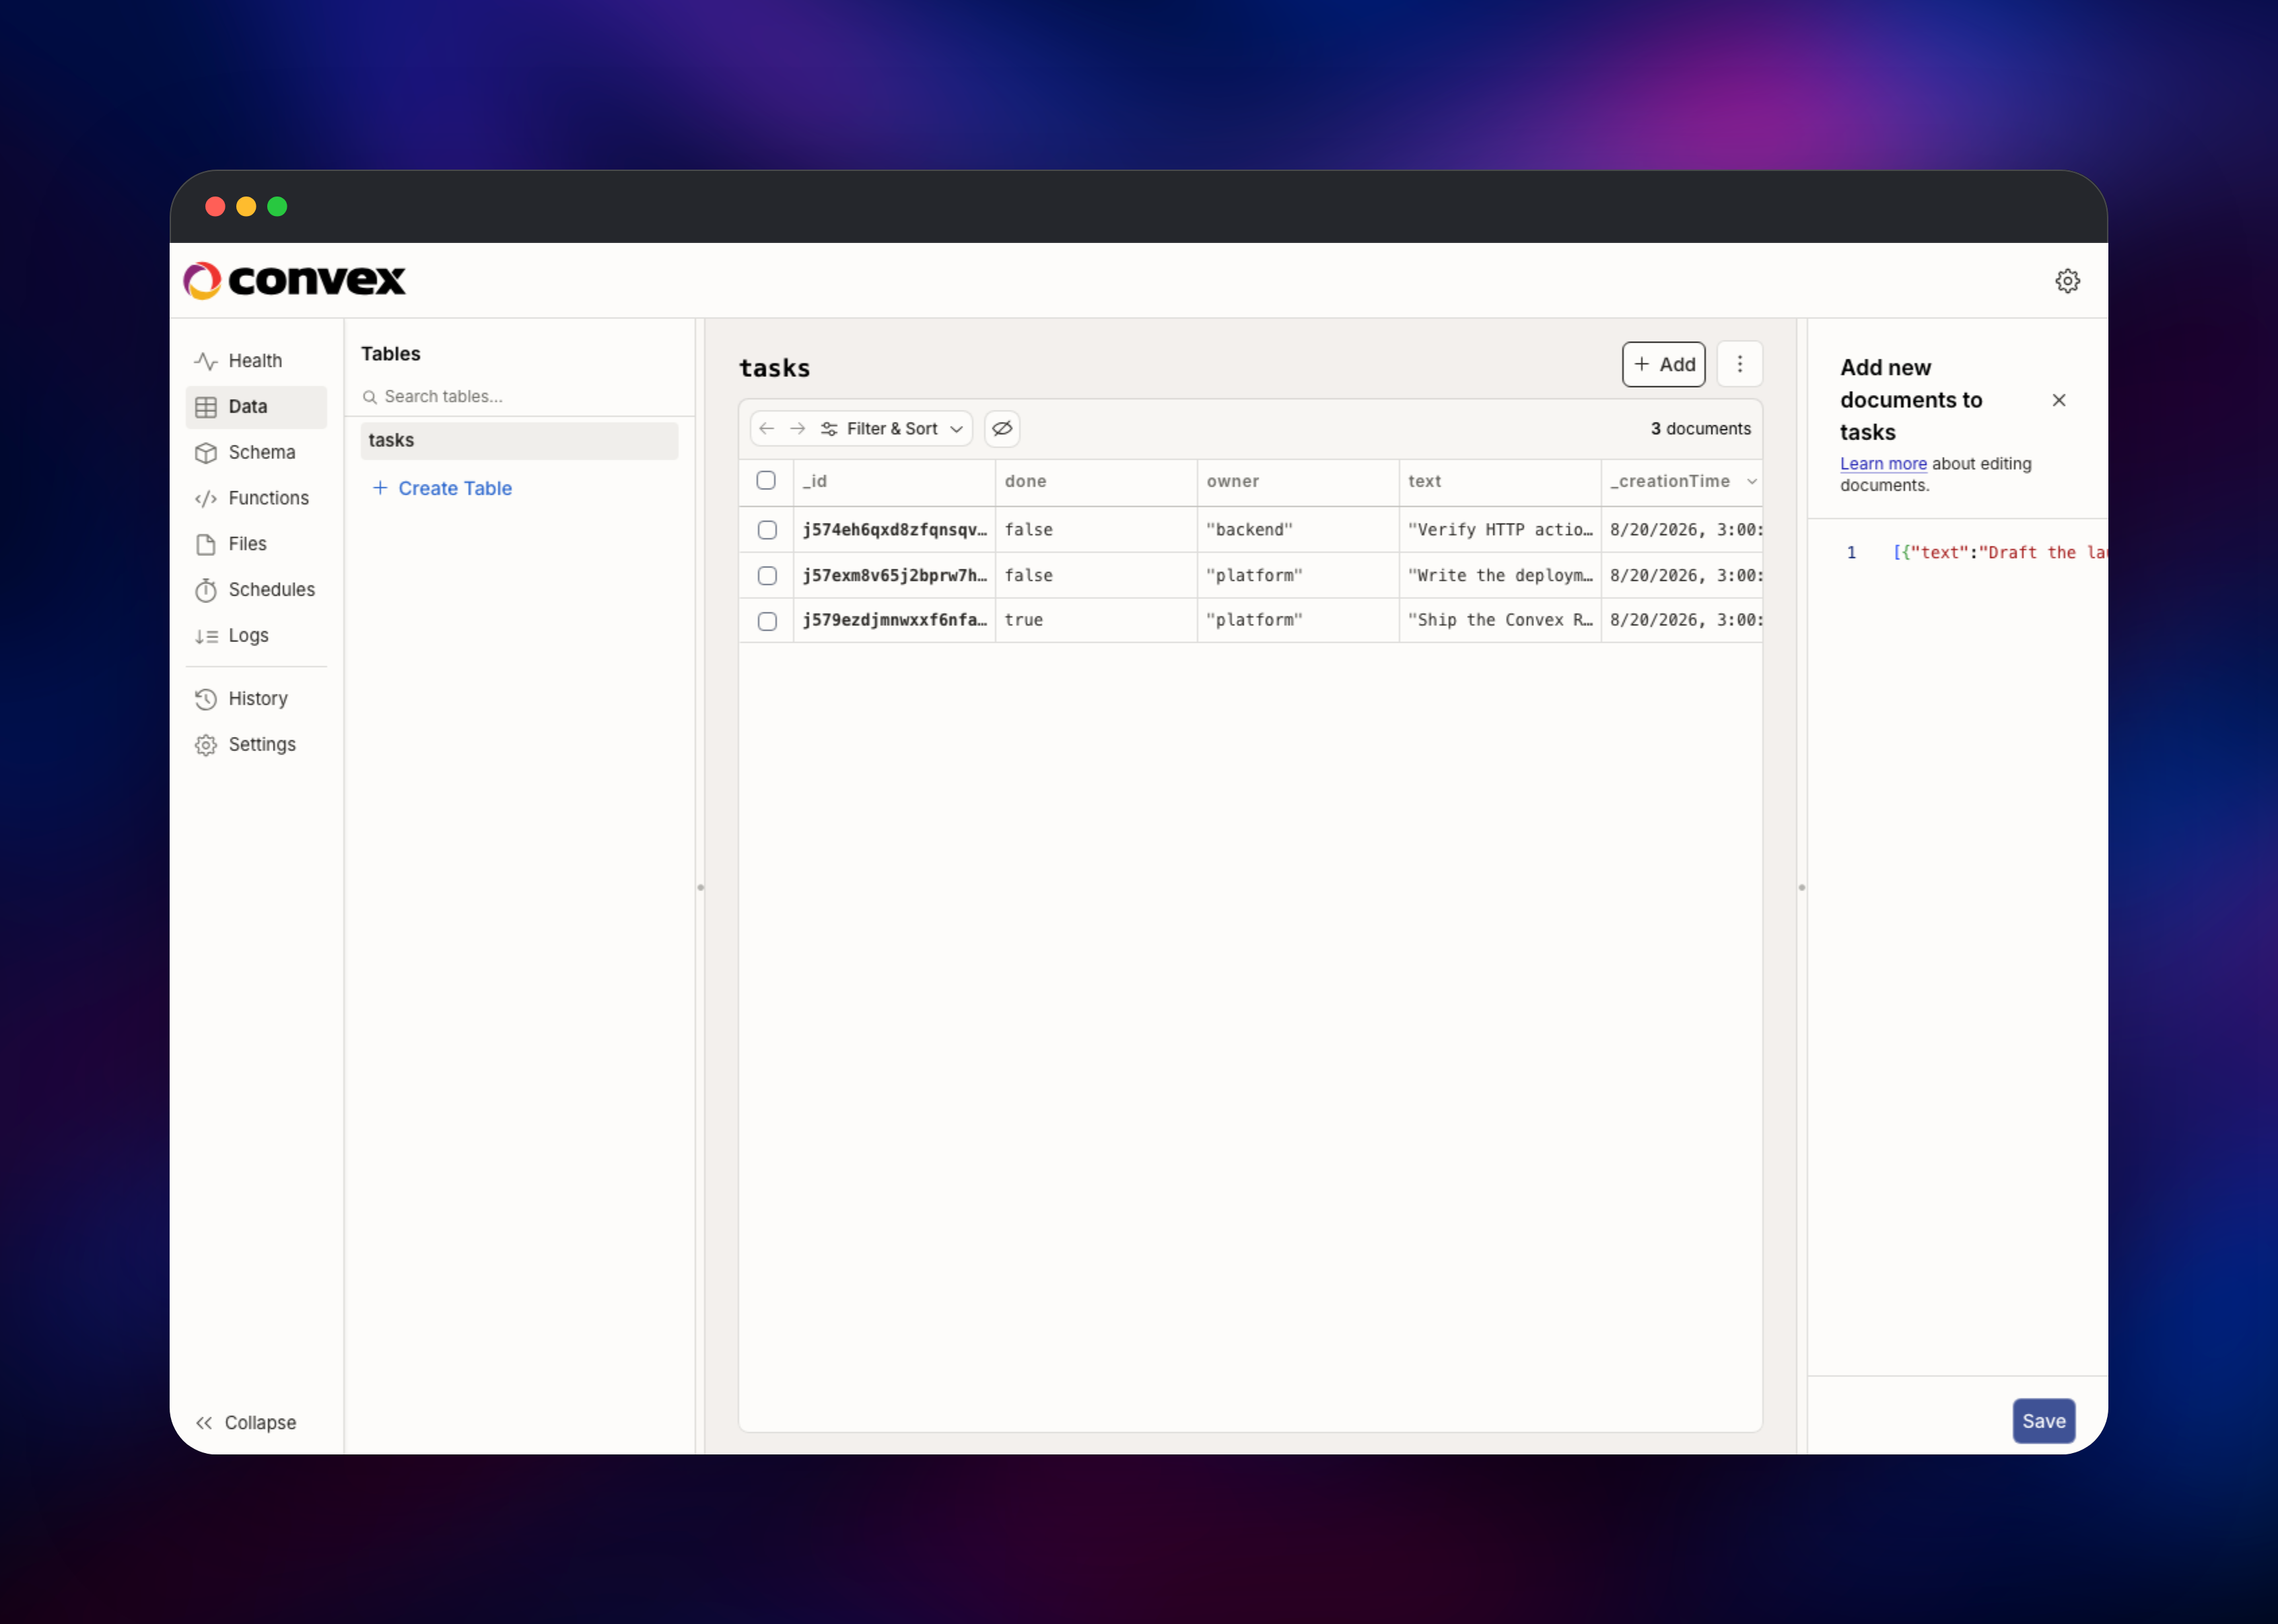Open the Settings page in the sidebar
Image resolution: width=2278 pixels, height=1624 pixels.
click(256, 745)
